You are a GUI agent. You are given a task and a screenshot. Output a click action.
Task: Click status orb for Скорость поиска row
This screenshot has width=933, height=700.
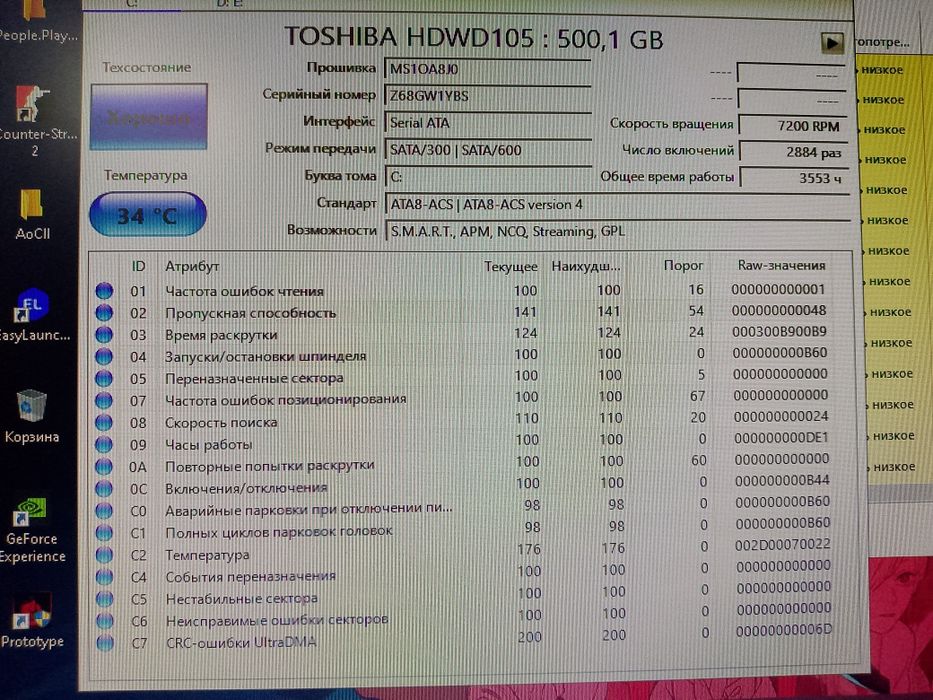[104, 422]
